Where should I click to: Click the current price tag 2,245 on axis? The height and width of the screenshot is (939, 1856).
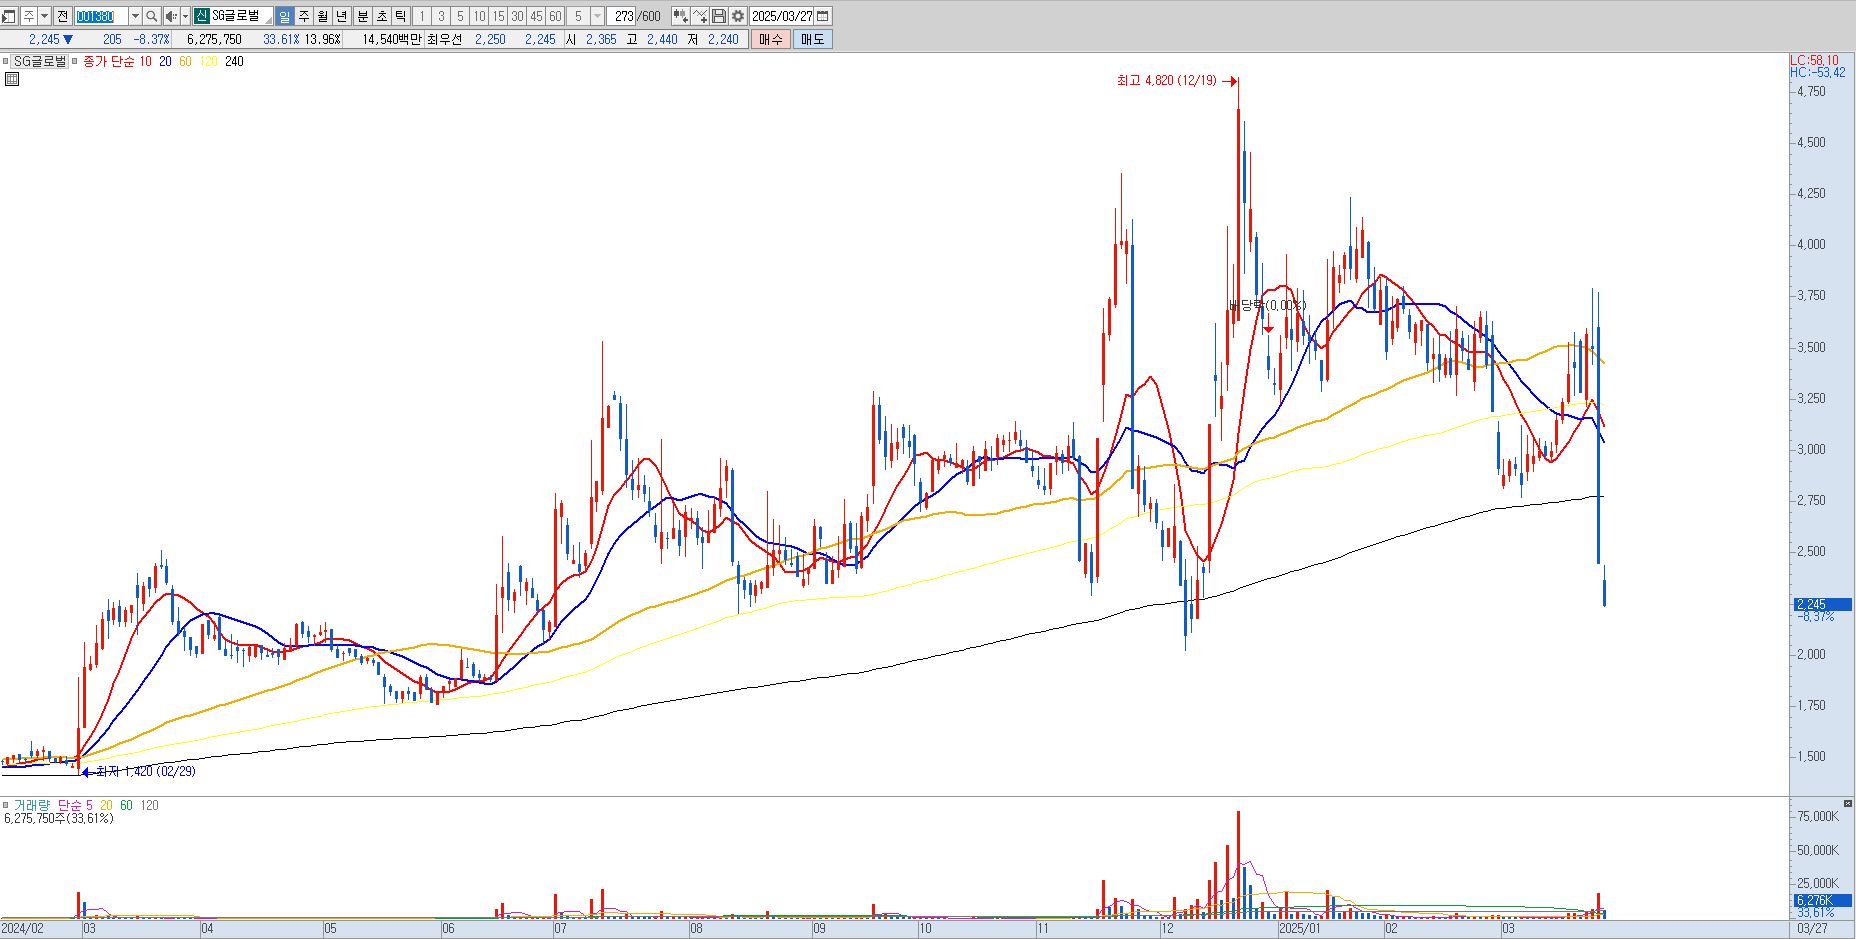1823,604
